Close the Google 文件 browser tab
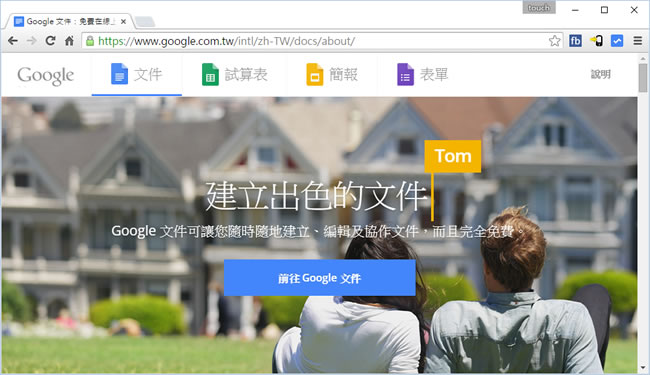This screenshot has height=375, width=650. 123,22
